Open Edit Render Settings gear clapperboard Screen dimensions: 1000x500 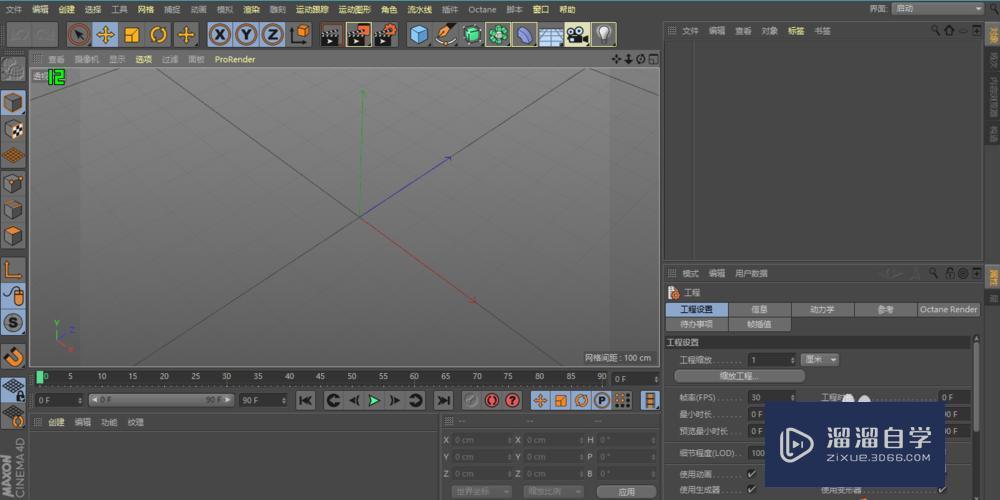pos(386,34)
